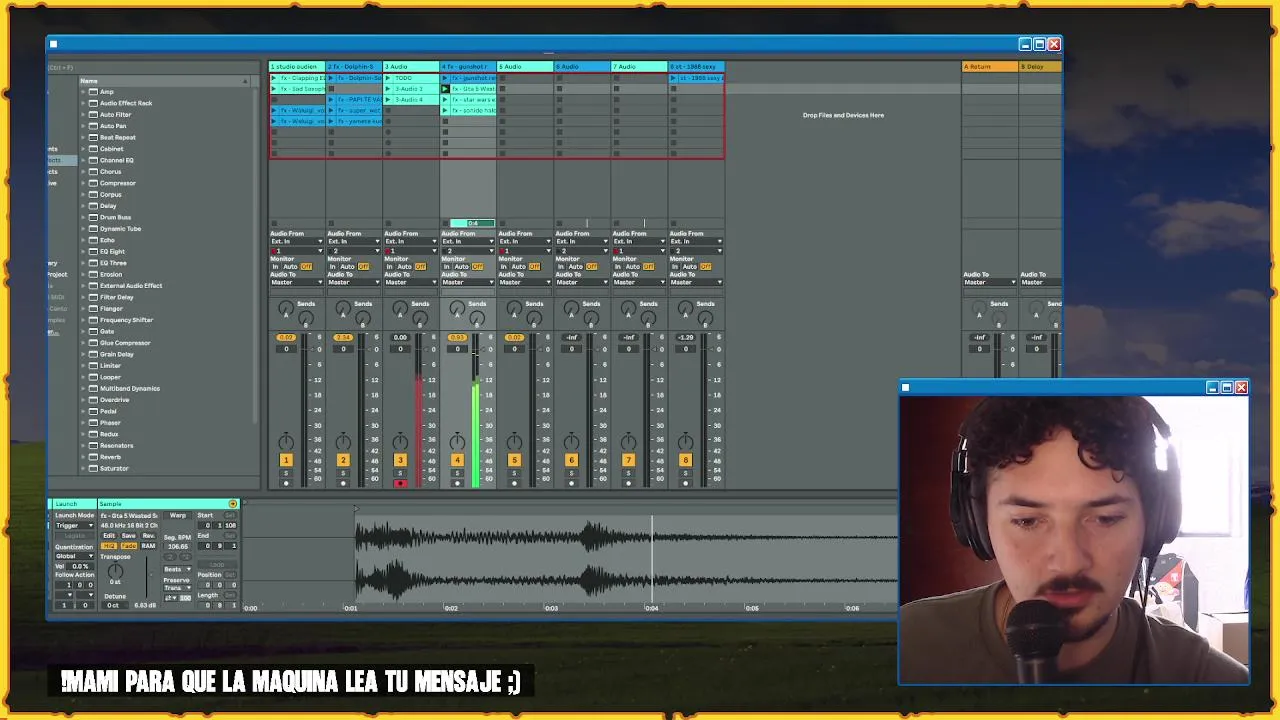1280x720 pixels.
Task: Solo track 3
Action: click(400, 473)
